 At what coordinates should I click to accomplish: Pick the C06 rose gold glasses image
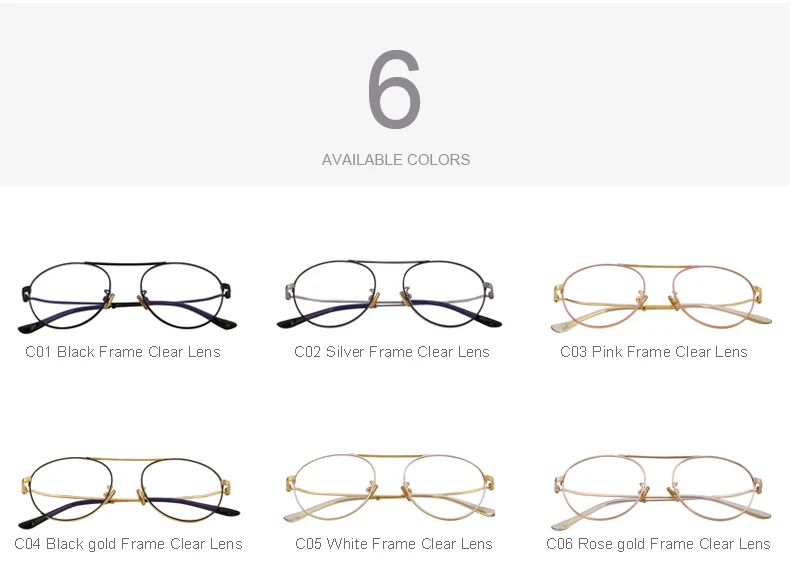point(661,492)
